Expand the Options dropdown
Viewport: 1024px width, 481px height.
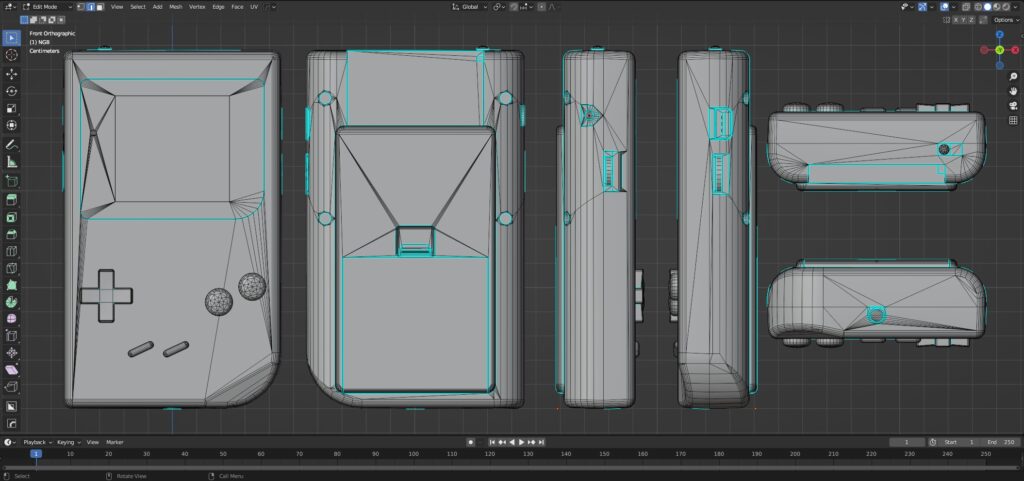(x=1004, y=20)
